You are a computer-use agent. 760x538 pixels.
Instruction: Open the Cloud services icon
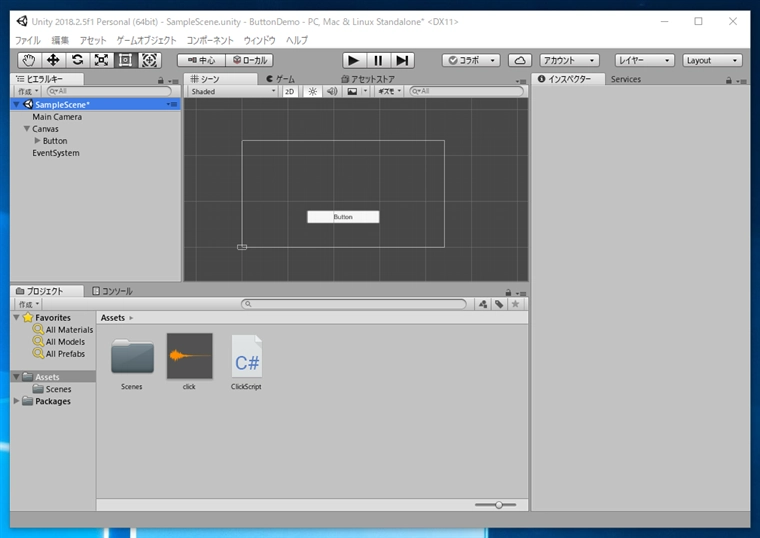pyautogui.click(x=519, y=60)
